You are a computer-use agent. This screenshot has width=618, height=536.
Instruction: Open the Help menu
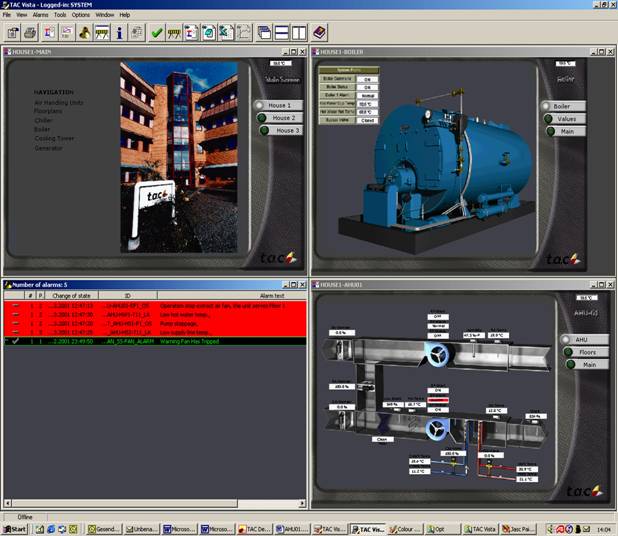125,15
